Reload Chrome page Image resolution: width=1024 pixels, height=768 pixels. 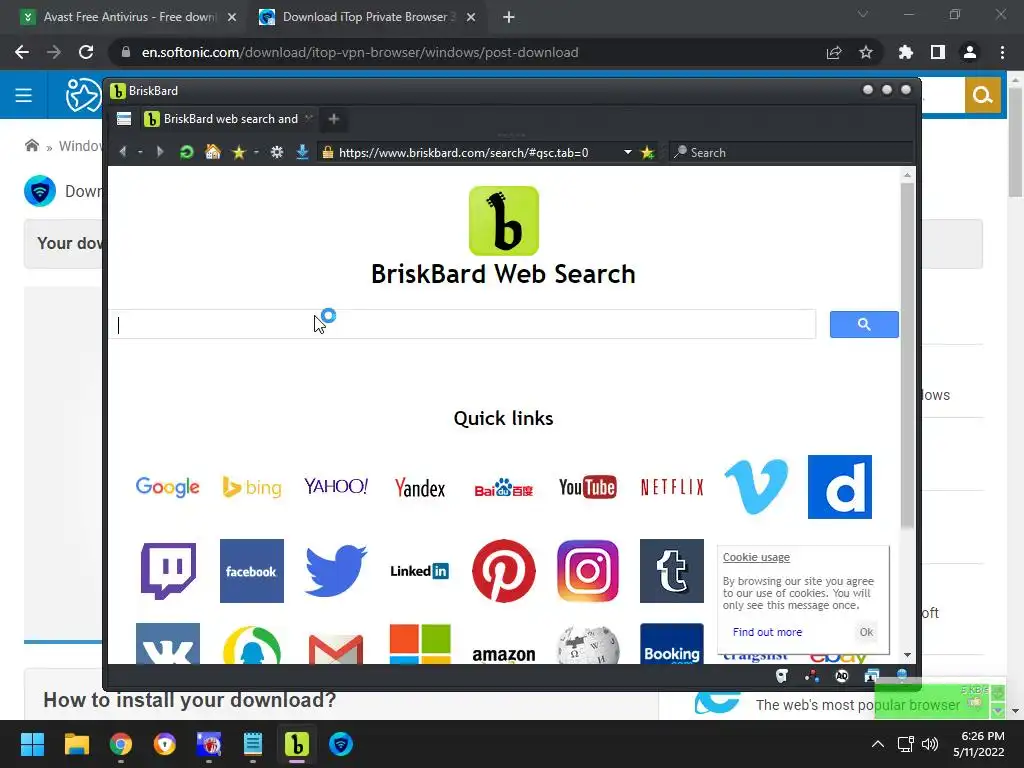pyautogui.click(x=86, y=52)
